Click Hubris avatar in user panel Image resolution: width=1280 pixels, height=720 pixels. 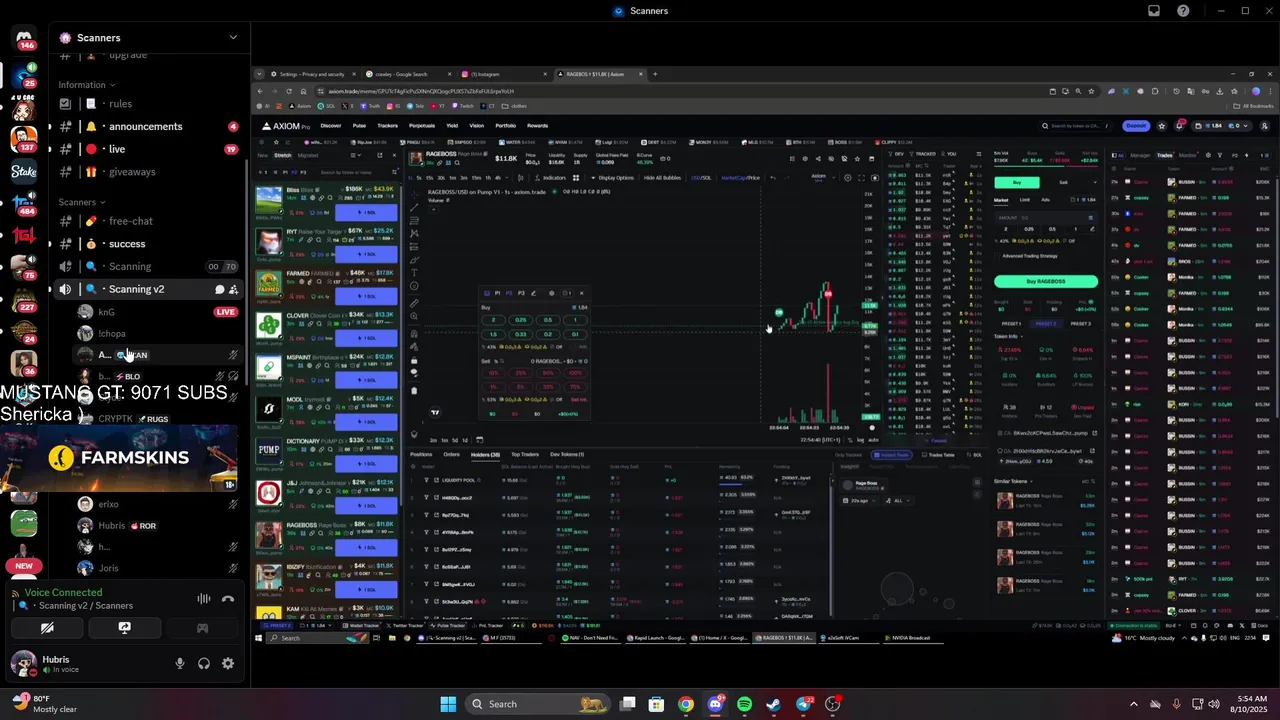click(x=24, y=663)
